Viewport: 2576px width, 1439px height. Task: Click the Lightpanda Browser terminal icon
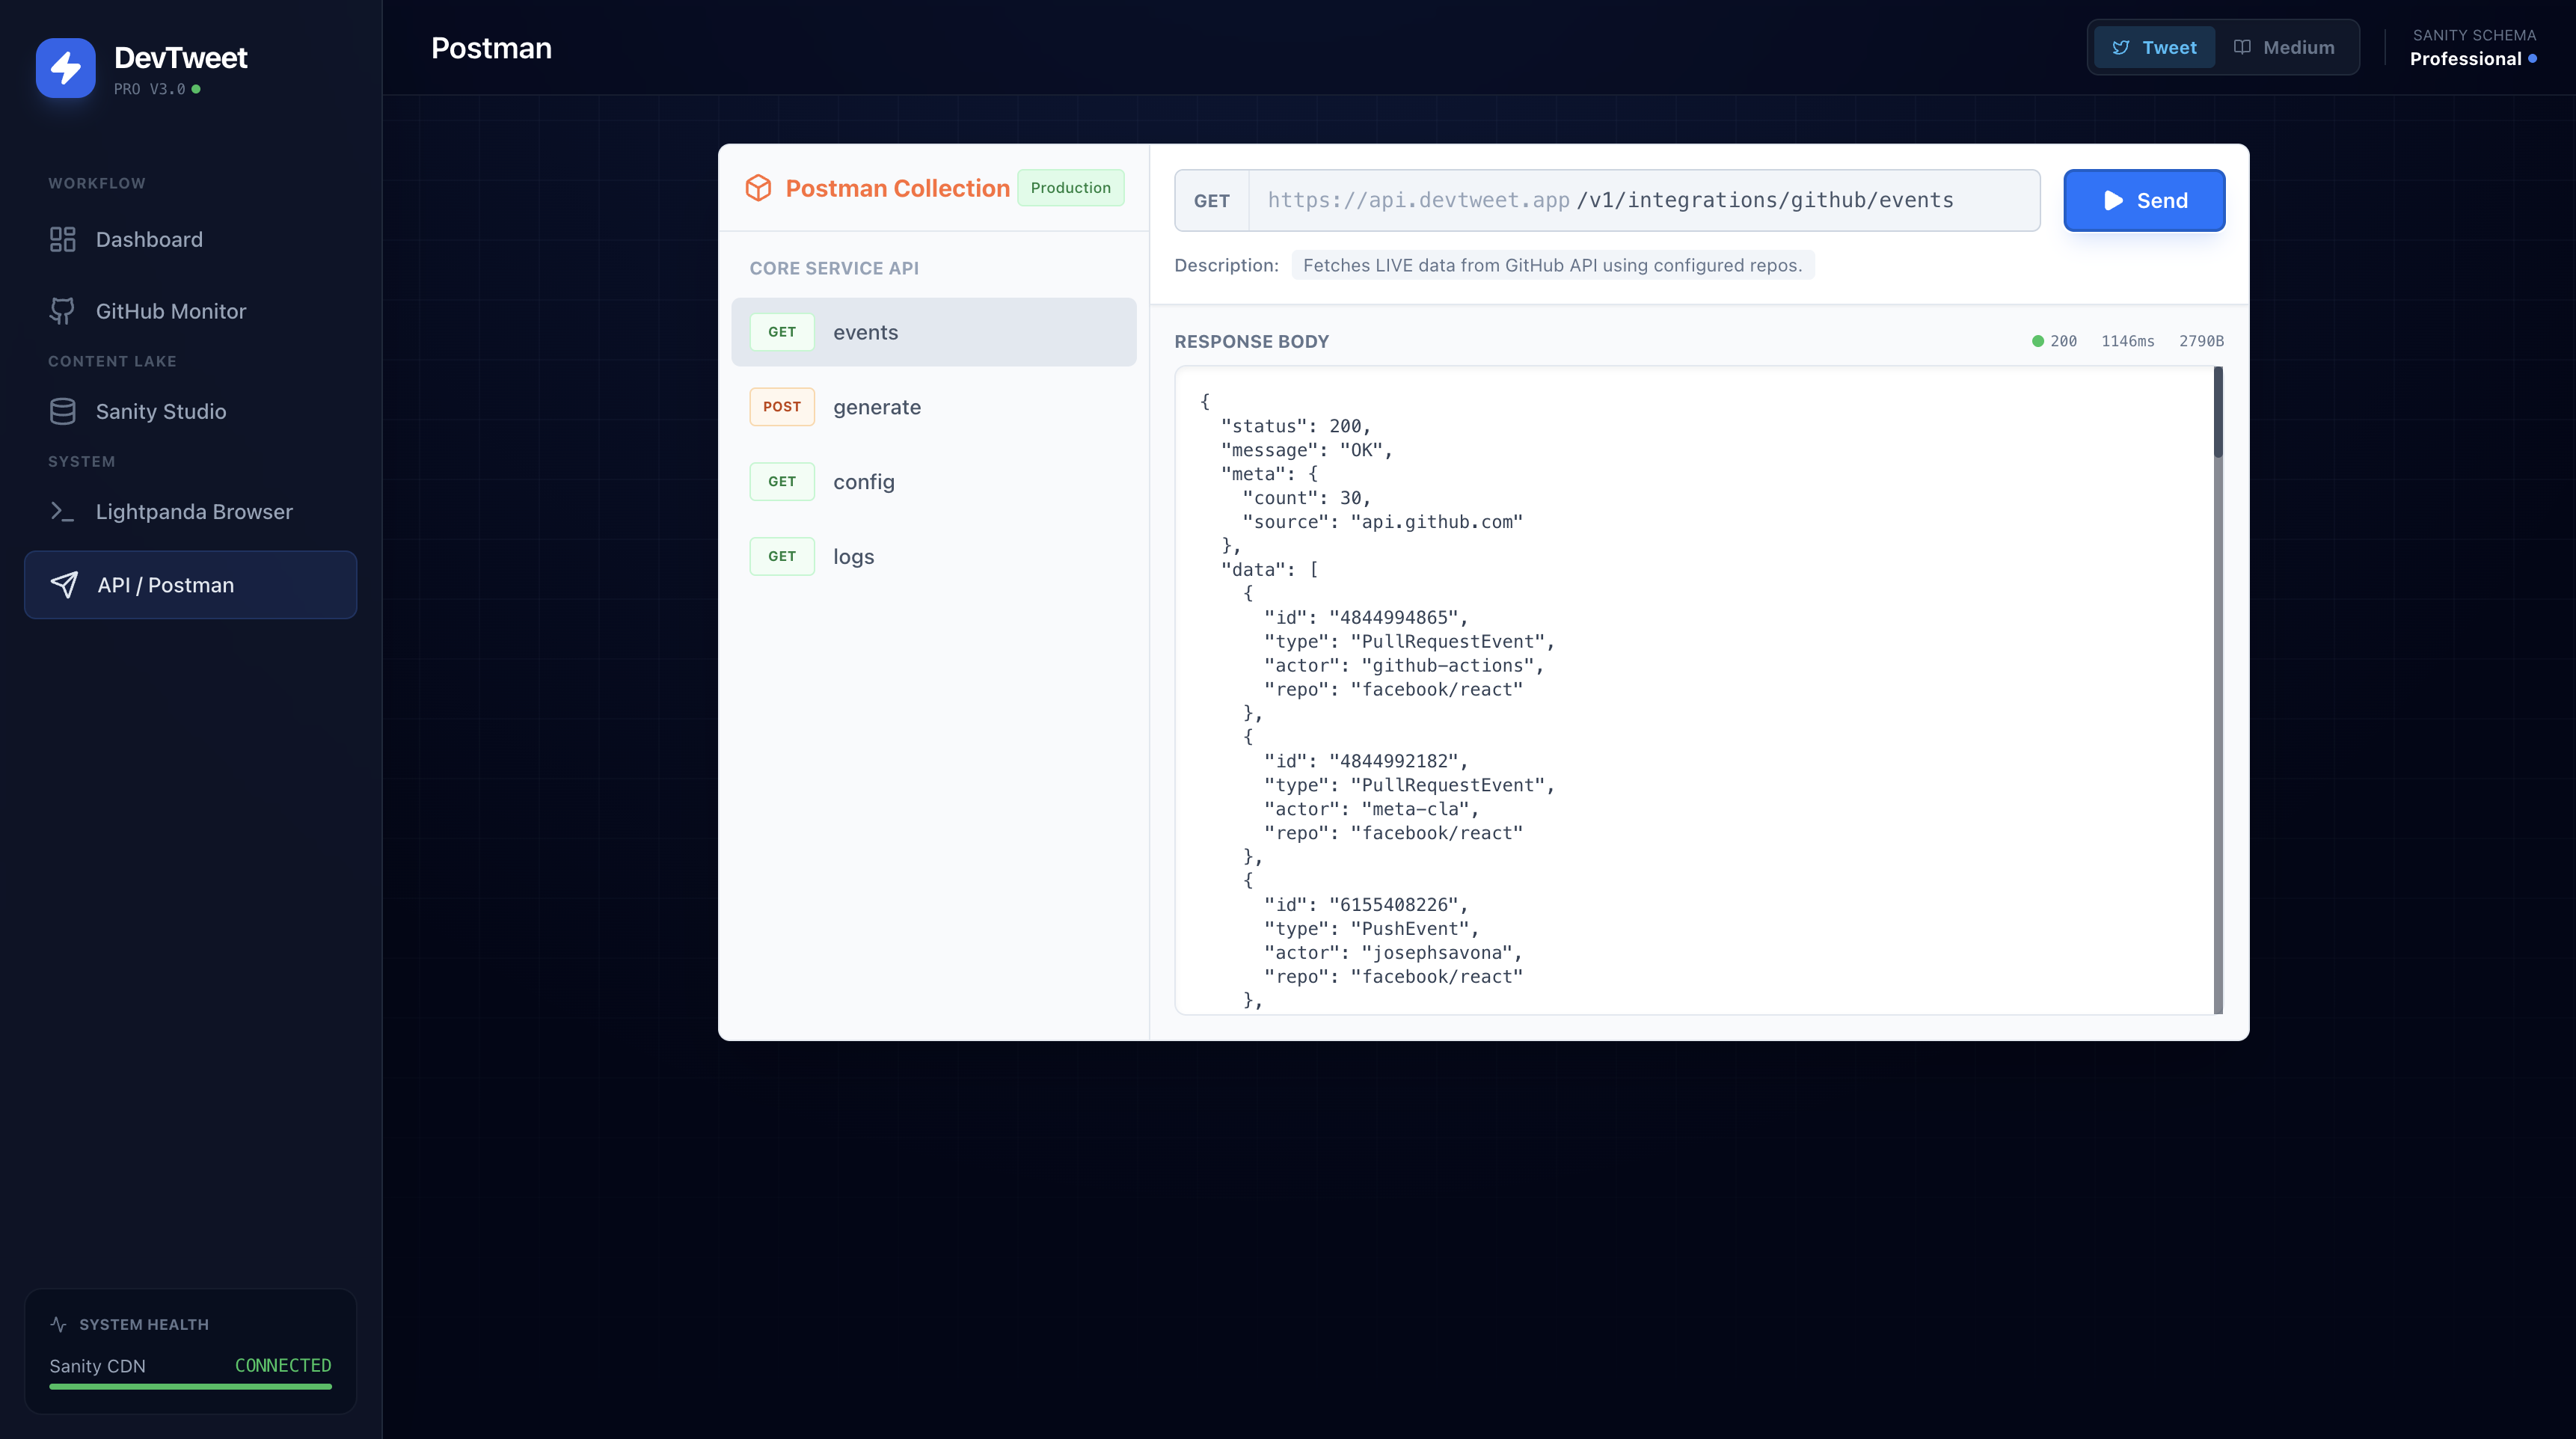coord(62,511)
